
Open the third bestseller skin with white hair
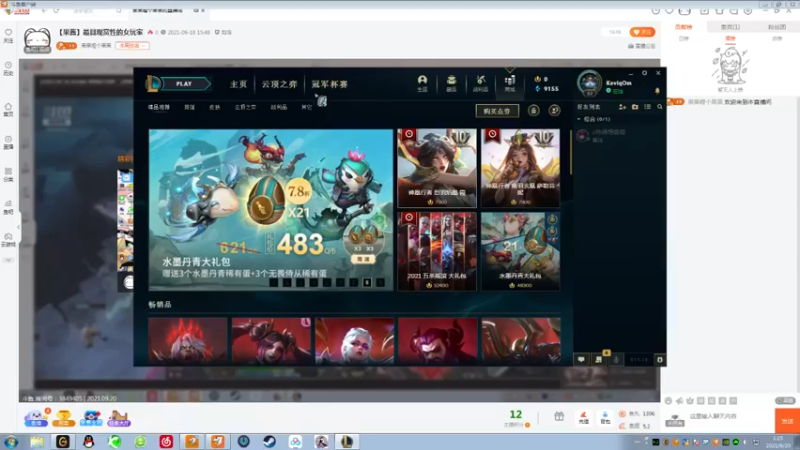(355, 340)
